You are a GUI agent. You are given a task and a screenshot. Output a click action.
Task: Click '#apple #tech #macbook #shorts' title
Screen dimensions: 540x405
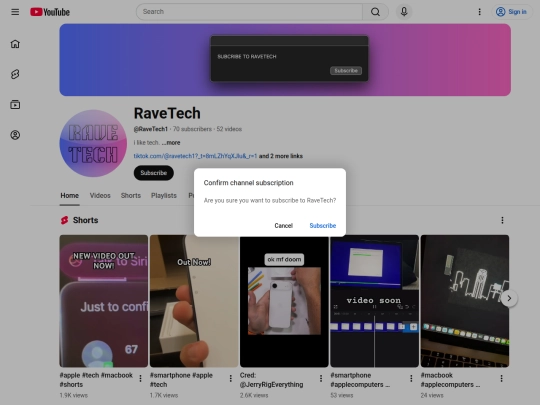coord(96,380)
